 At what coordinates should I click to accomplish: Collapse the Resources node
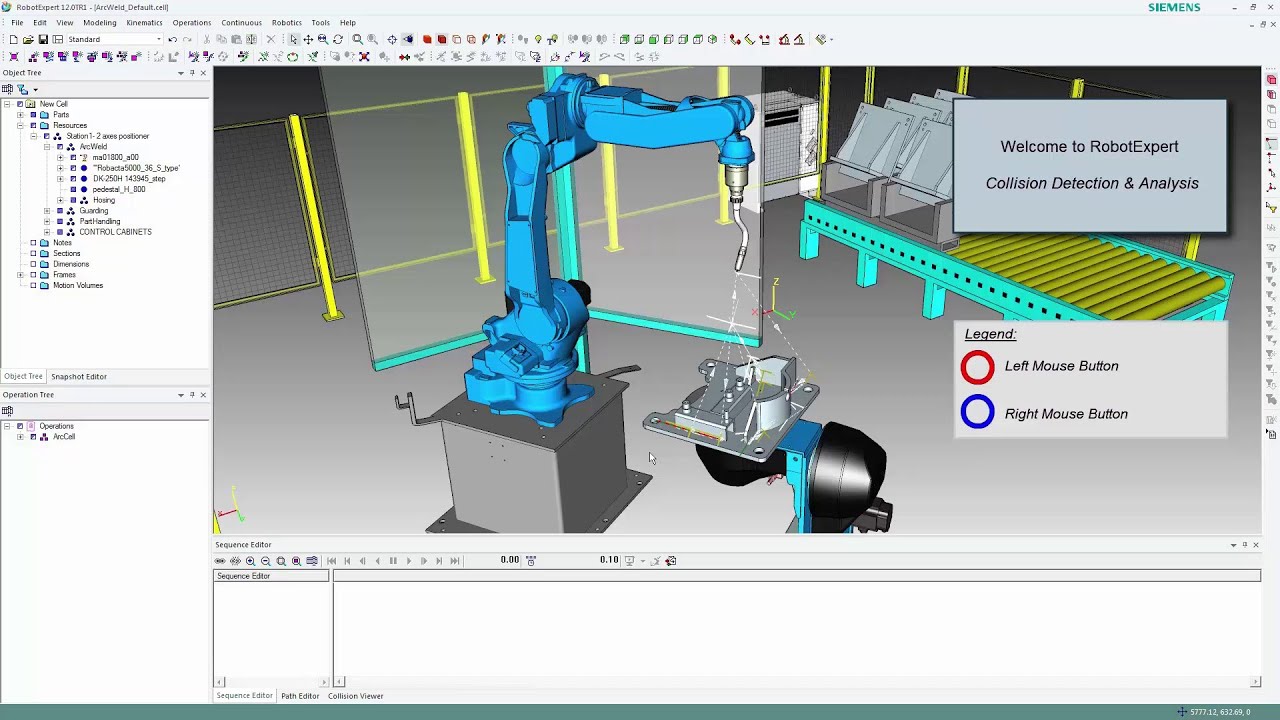(19, 125)
